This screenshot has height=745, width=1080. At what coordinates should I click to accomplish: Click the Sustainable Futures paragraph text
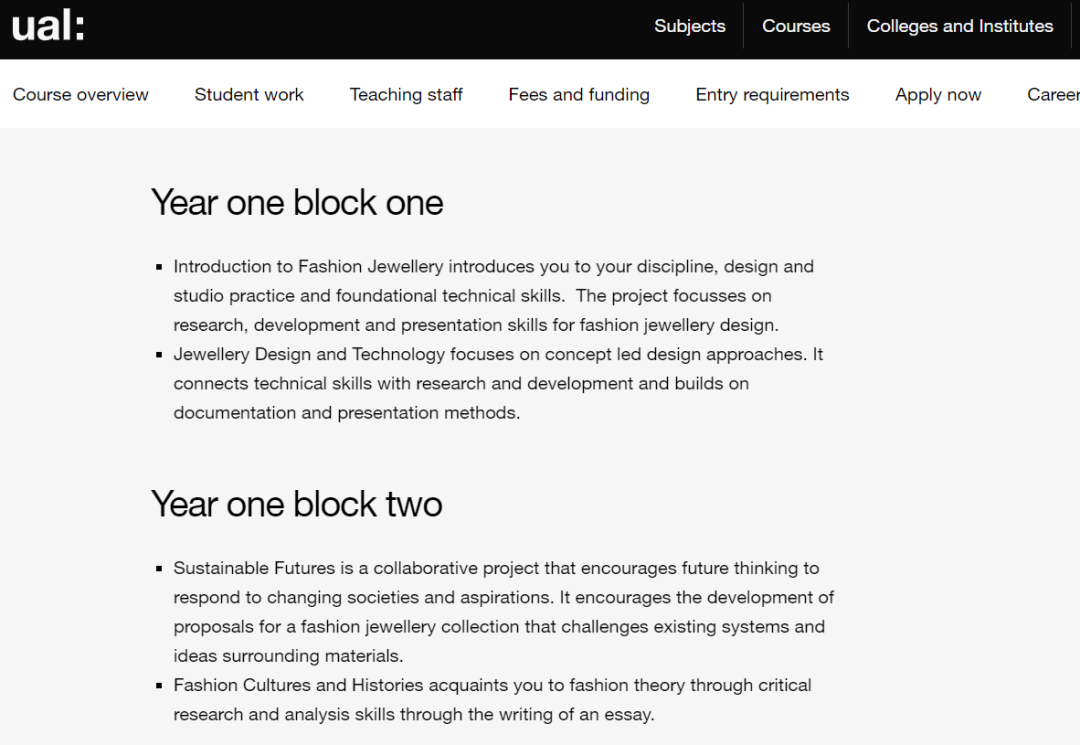(x=503, y=612)
